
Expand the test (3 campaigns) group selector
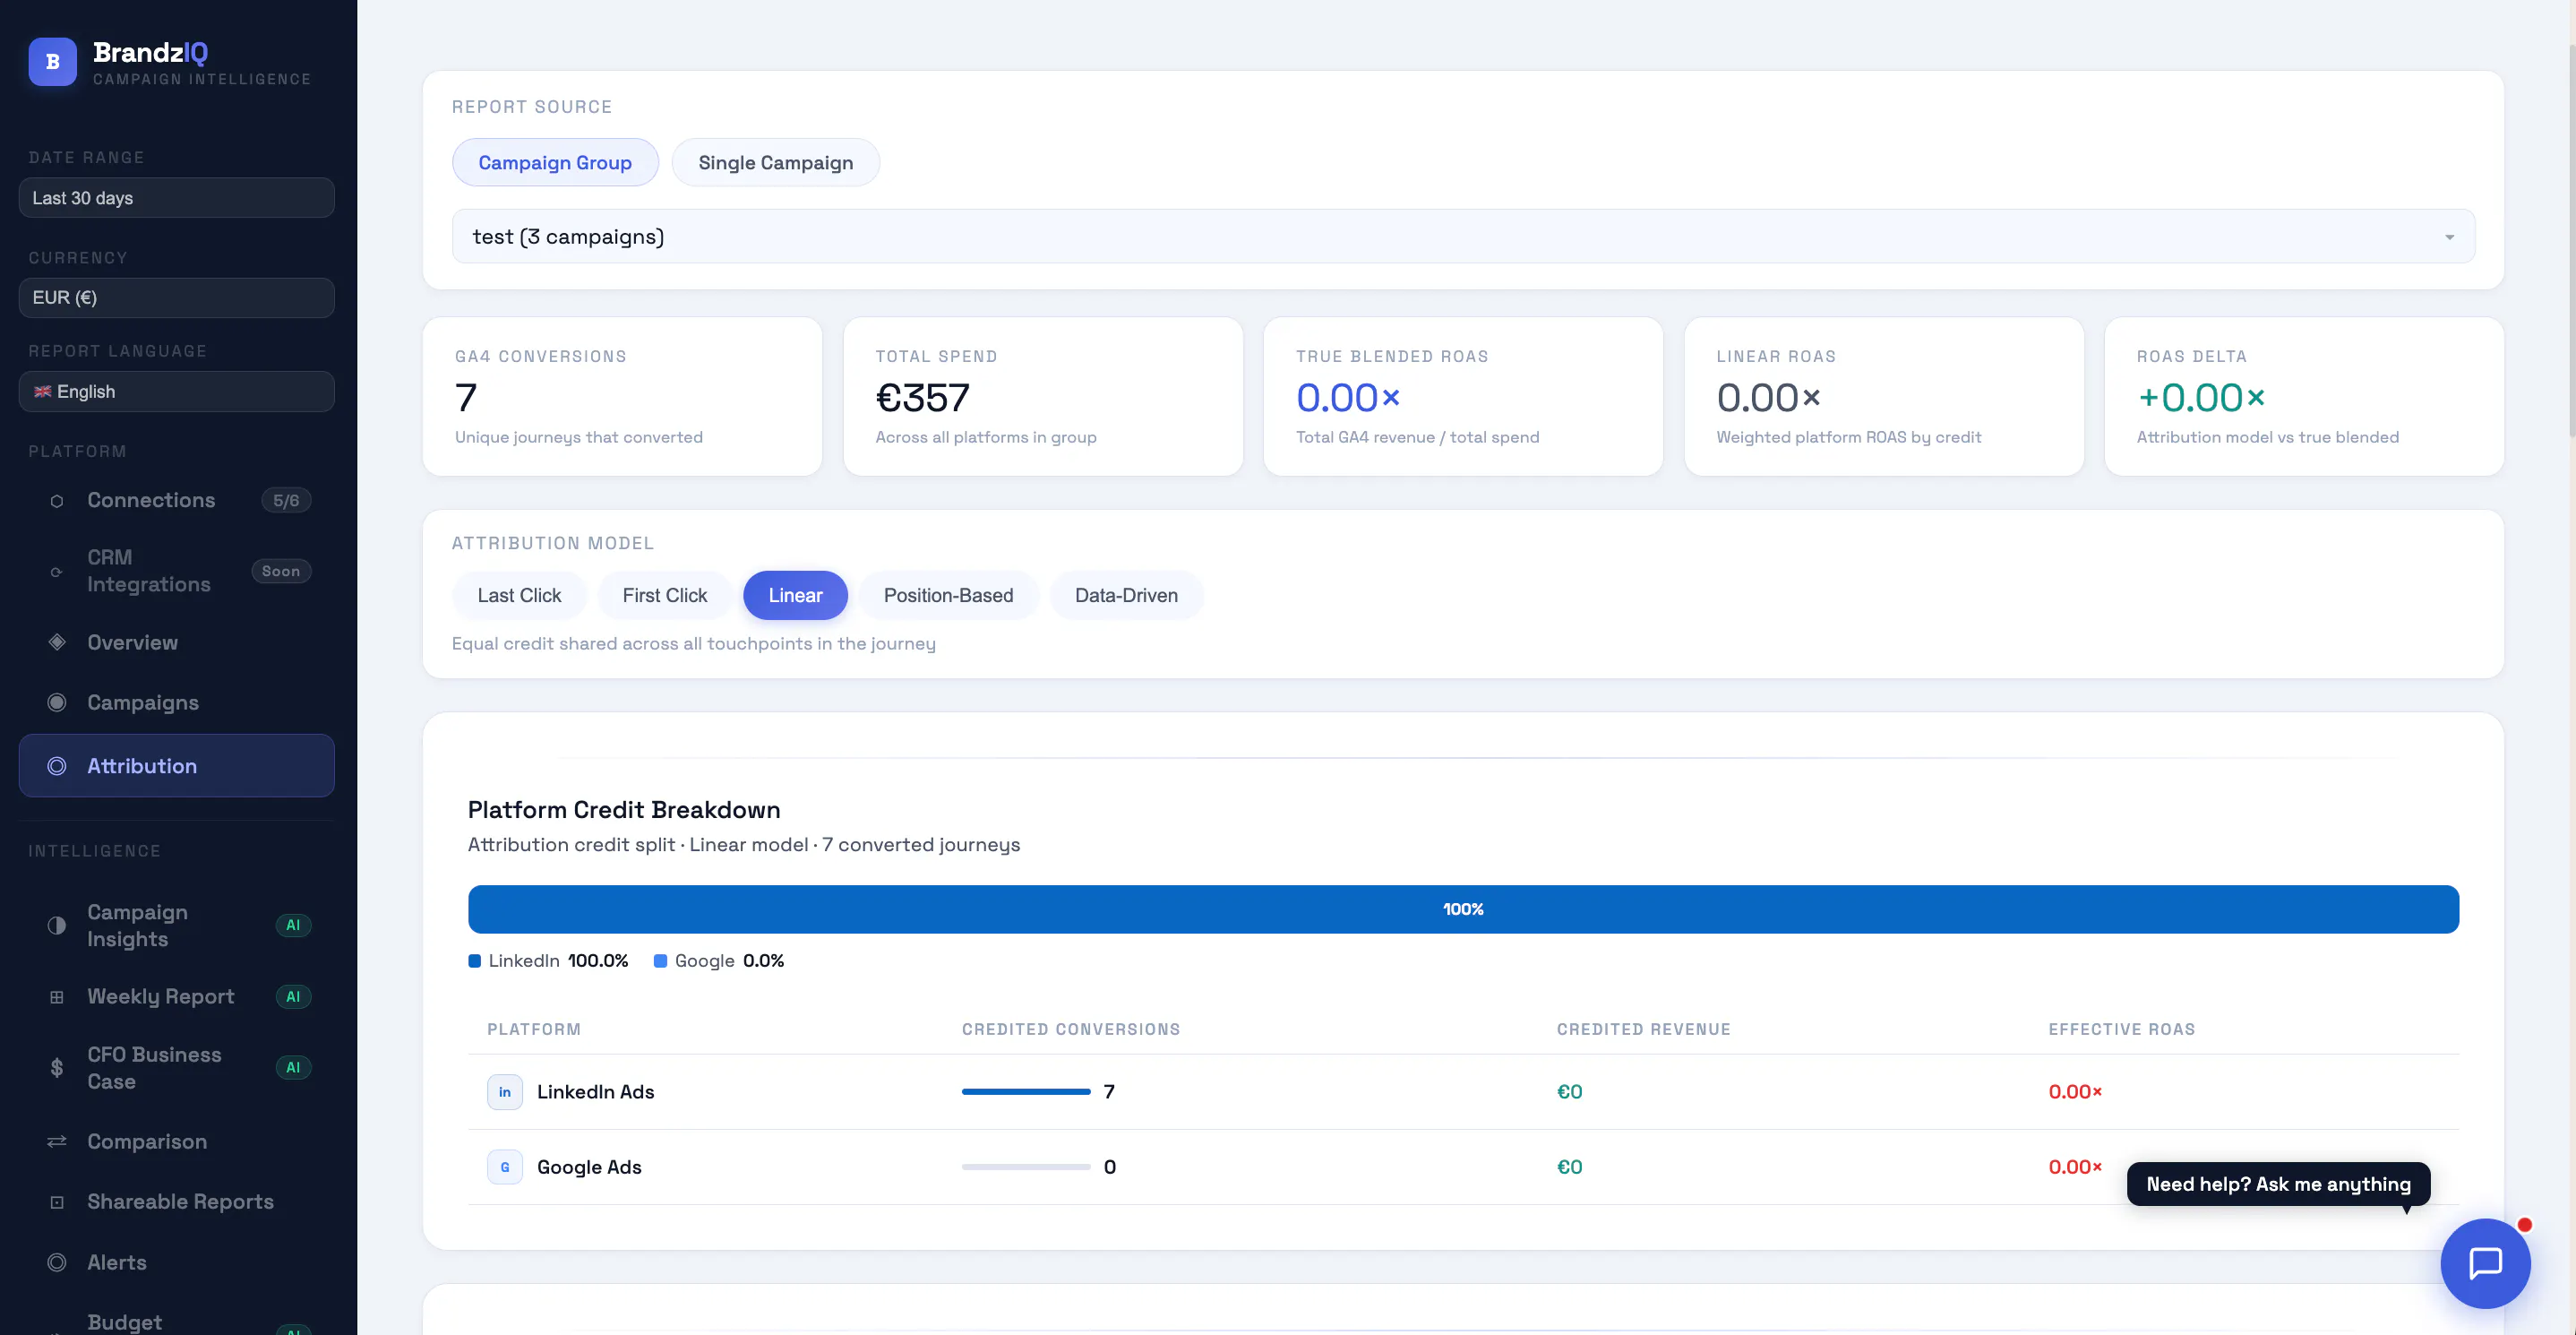point(1464,237)
